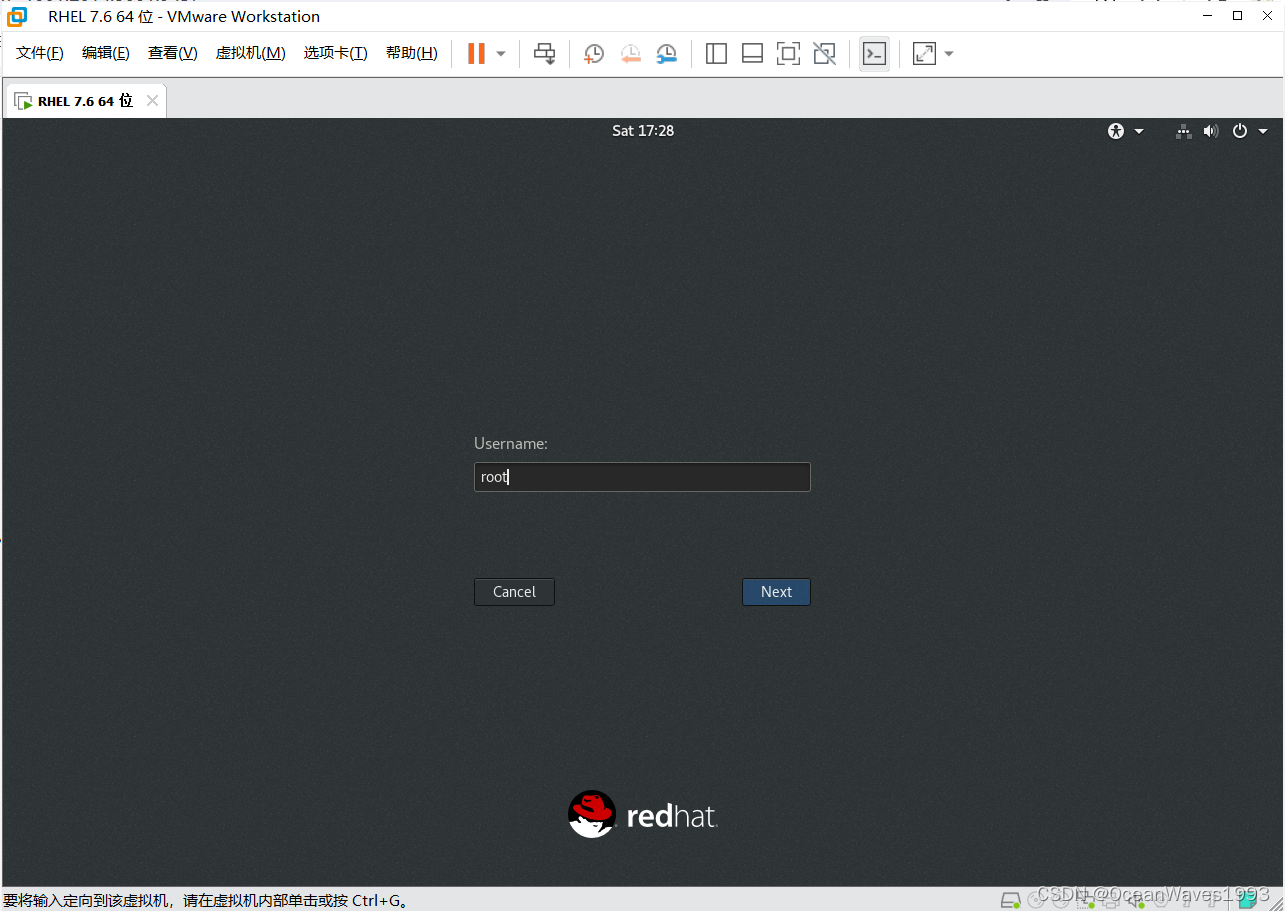This screenshot has height=911, width=1285.
Task: Close the VMware Workstation window
Action: [1266, 15]
